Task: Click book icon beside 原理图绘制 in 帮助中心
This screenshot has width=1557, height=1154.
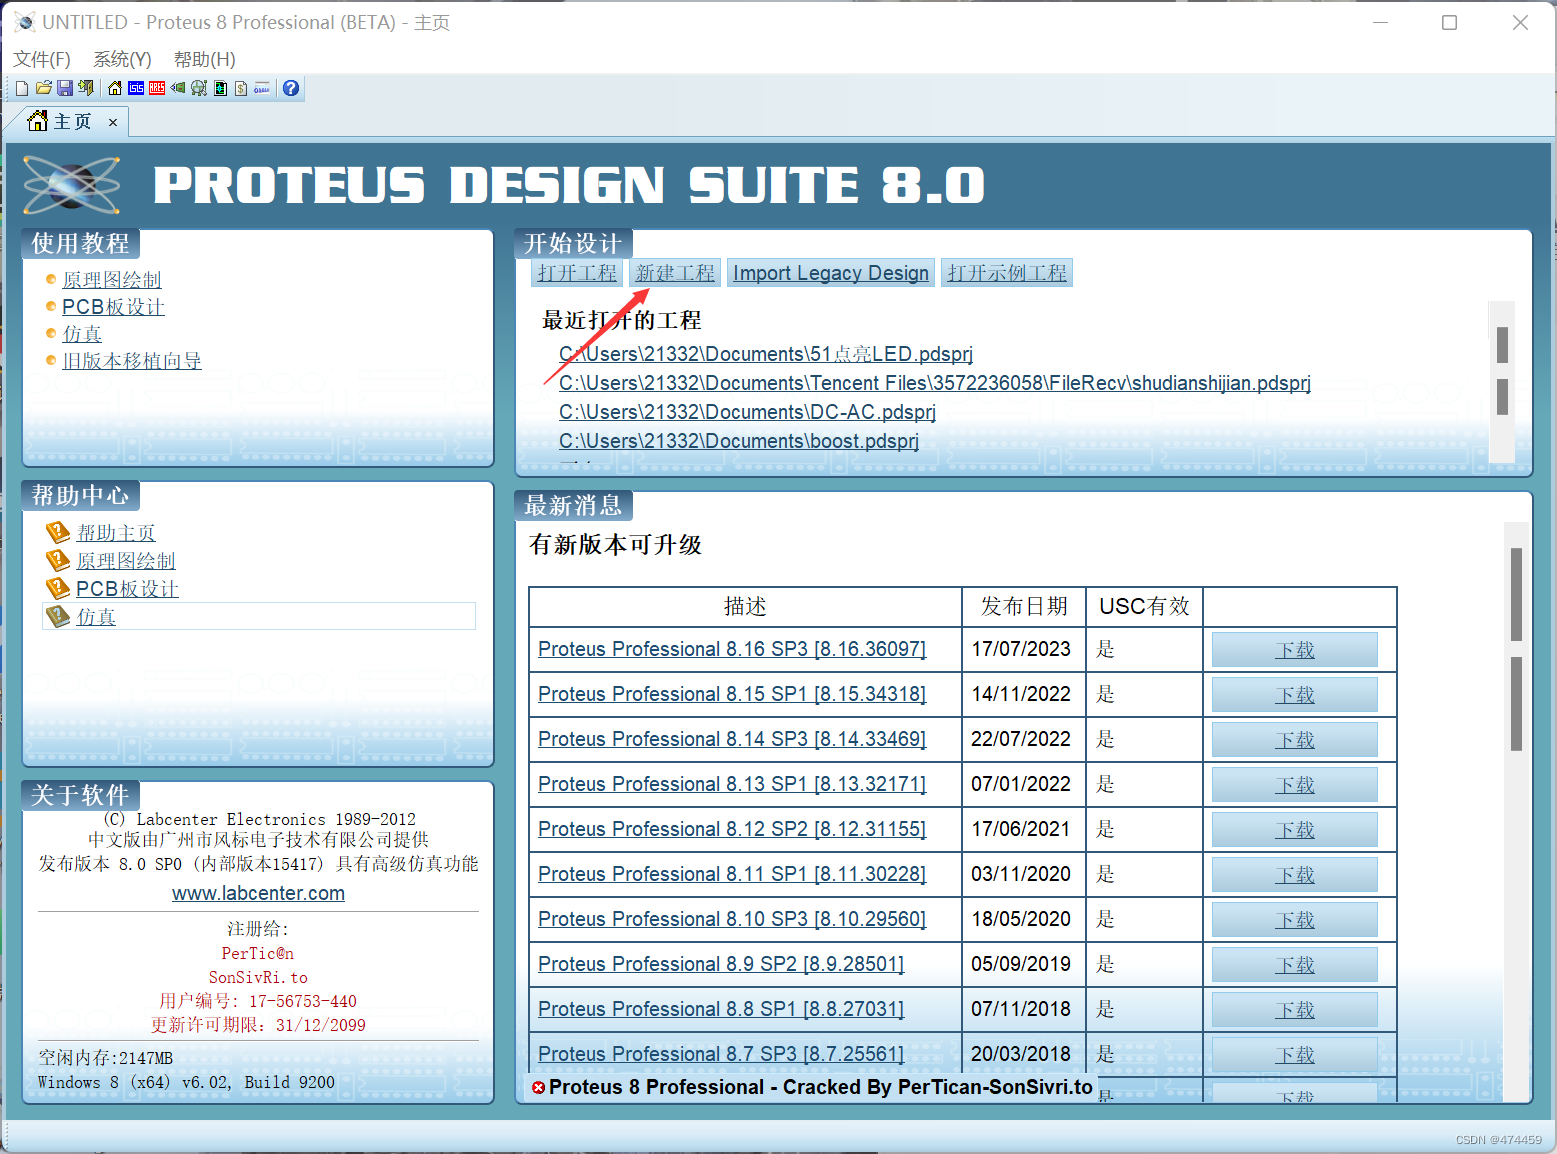Action: pyautogui.click(x=58, y=560)
